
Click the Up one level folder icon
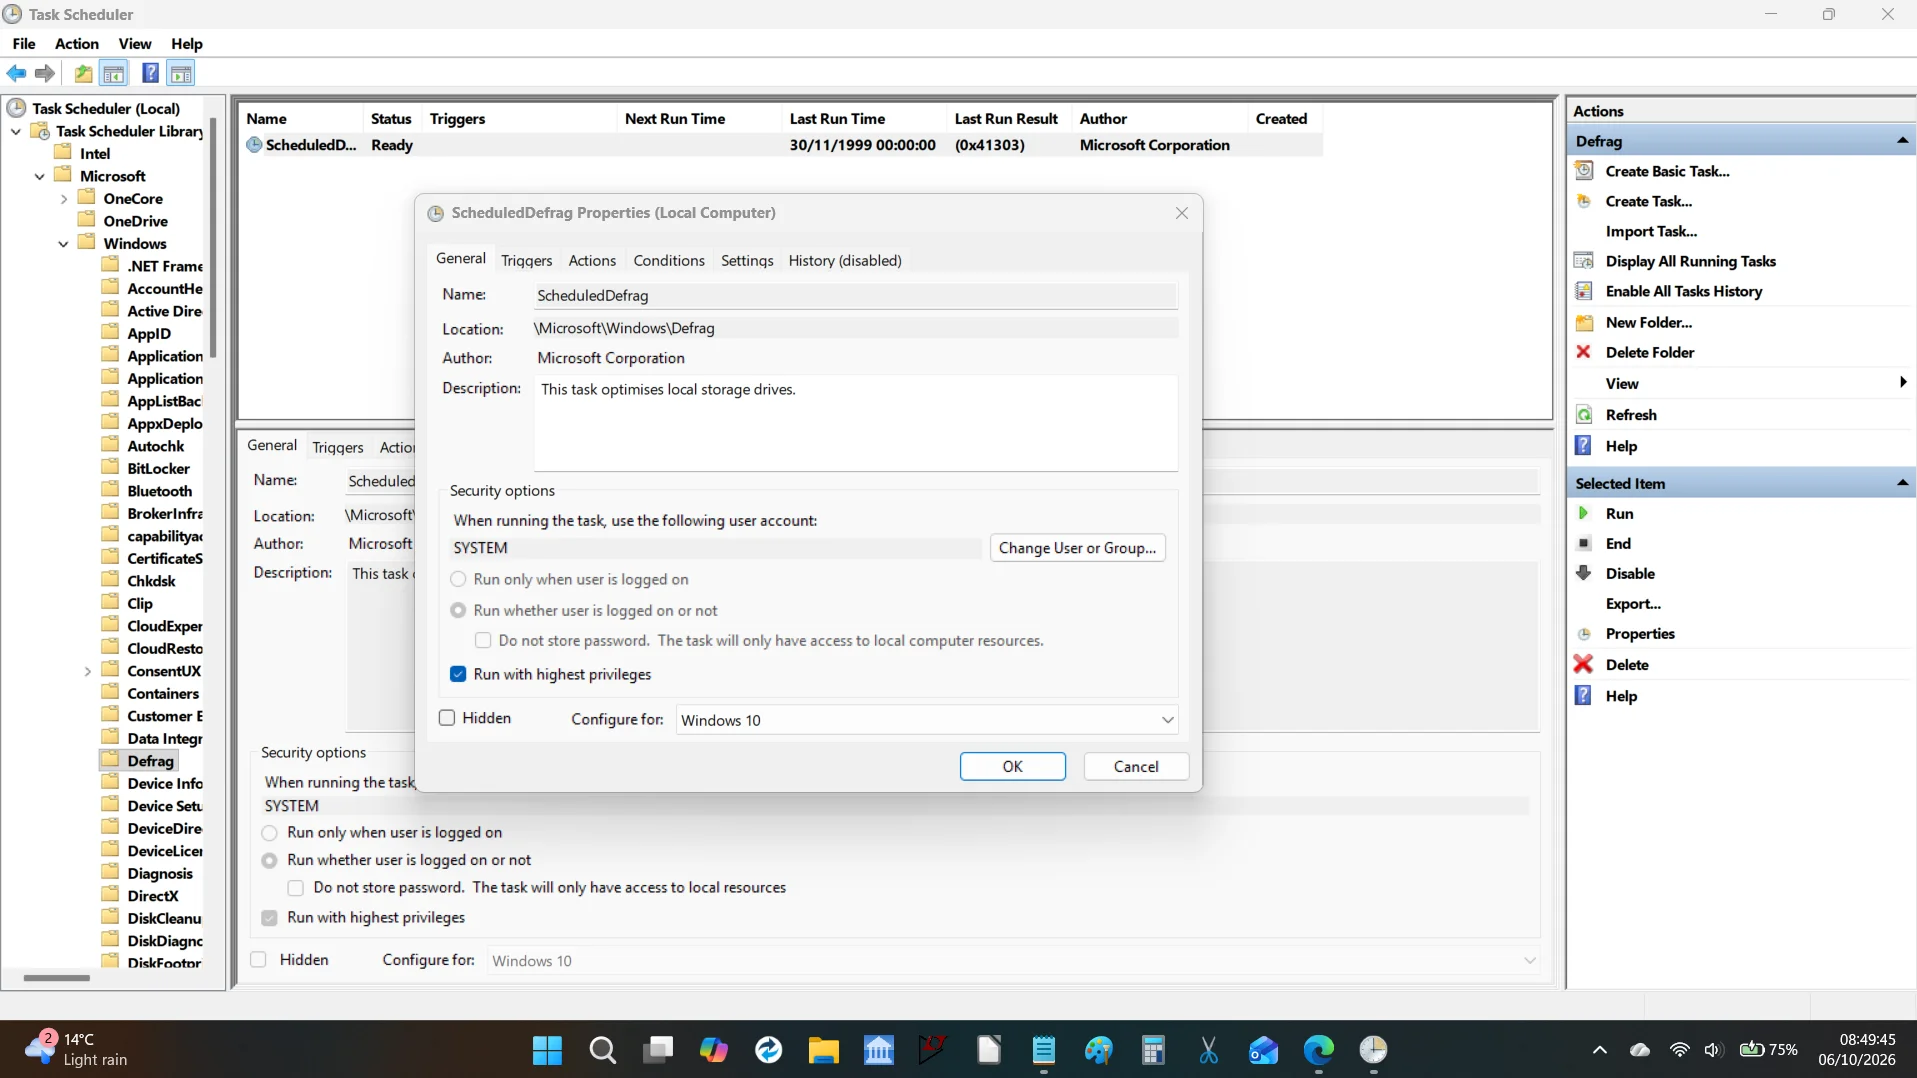point(83,73)
